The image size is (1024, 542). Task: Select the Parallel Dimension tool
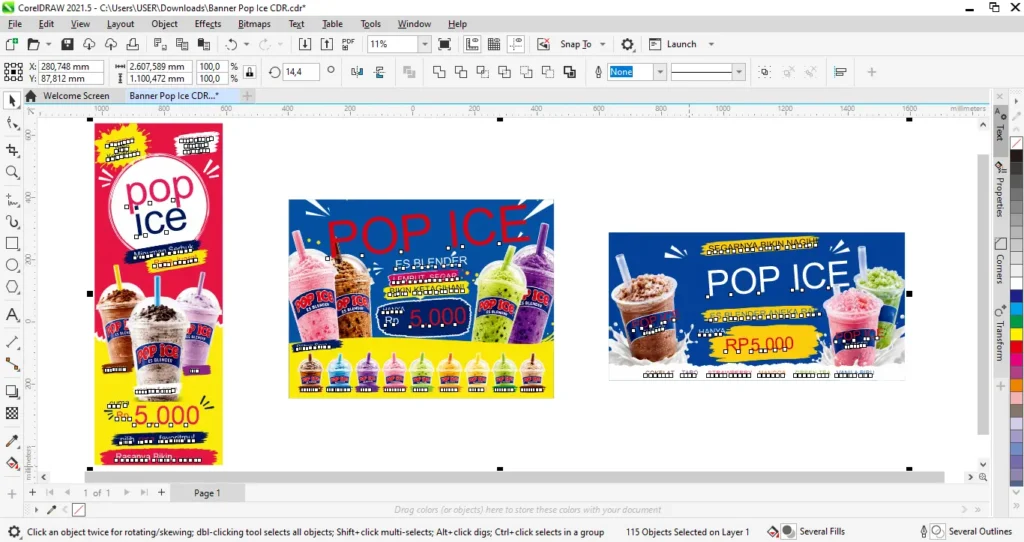12,342
